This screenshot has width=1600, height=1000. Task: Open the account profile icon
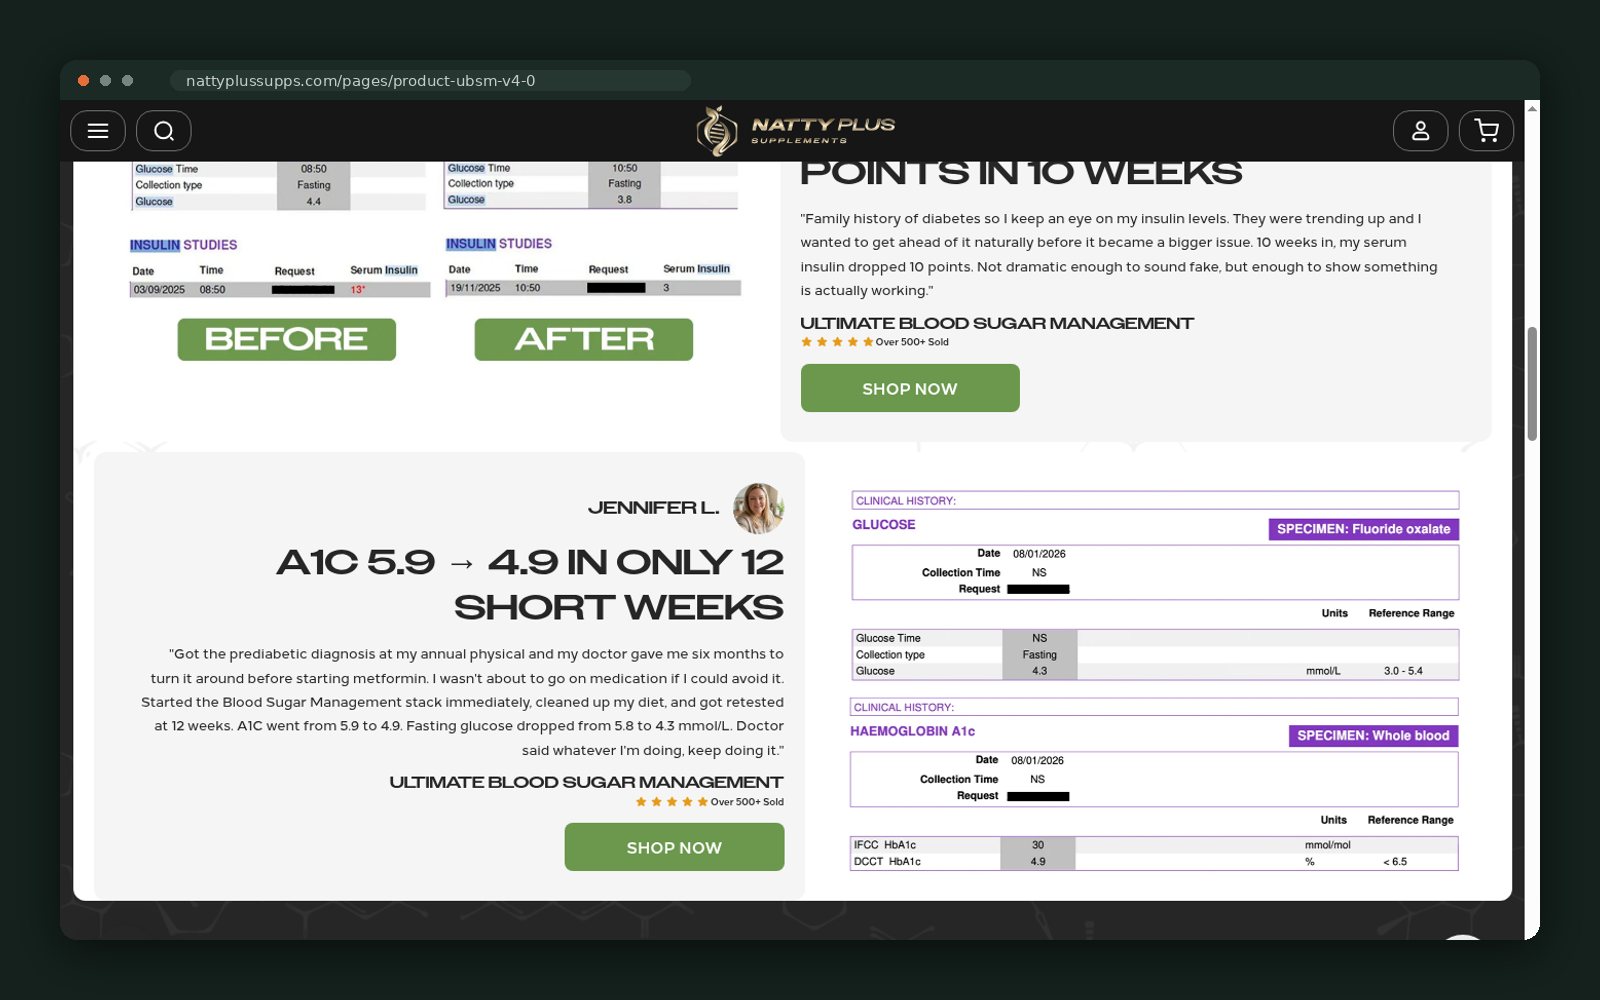(1420, 131)
